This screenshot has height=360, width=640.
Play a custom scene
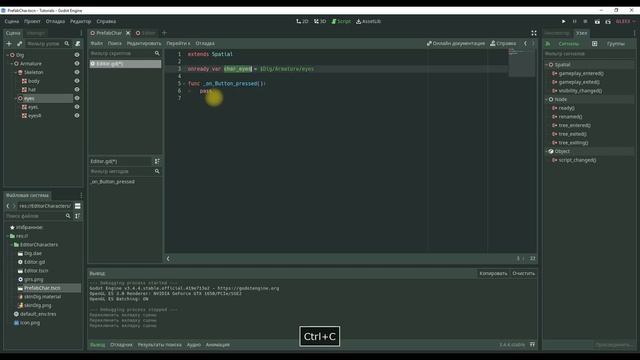click(x=608, y=21)
